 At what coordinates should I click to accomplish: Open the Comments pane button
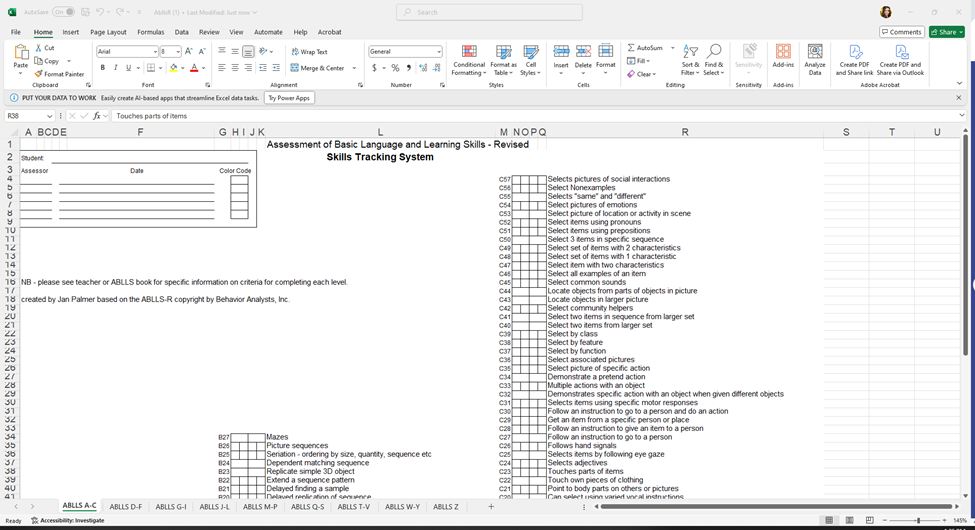tap(902, 32)
